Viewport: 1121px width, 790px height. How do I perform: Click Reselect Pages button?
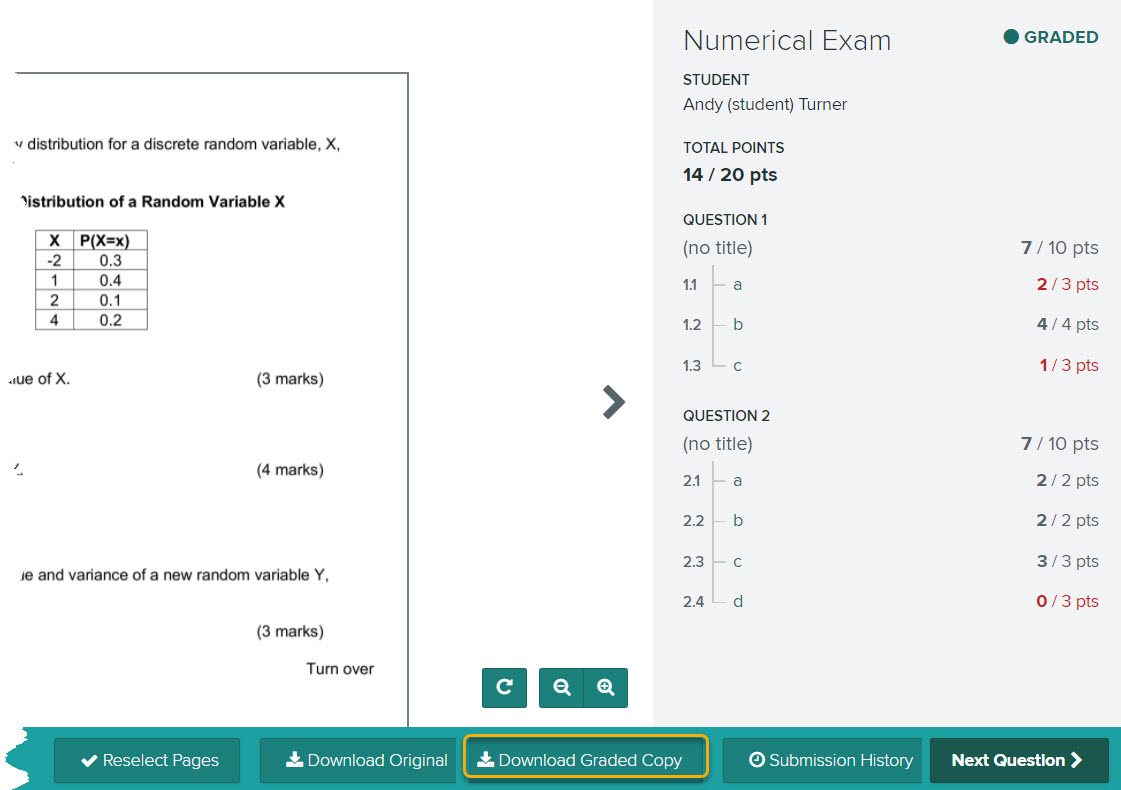tap(148, 760)
